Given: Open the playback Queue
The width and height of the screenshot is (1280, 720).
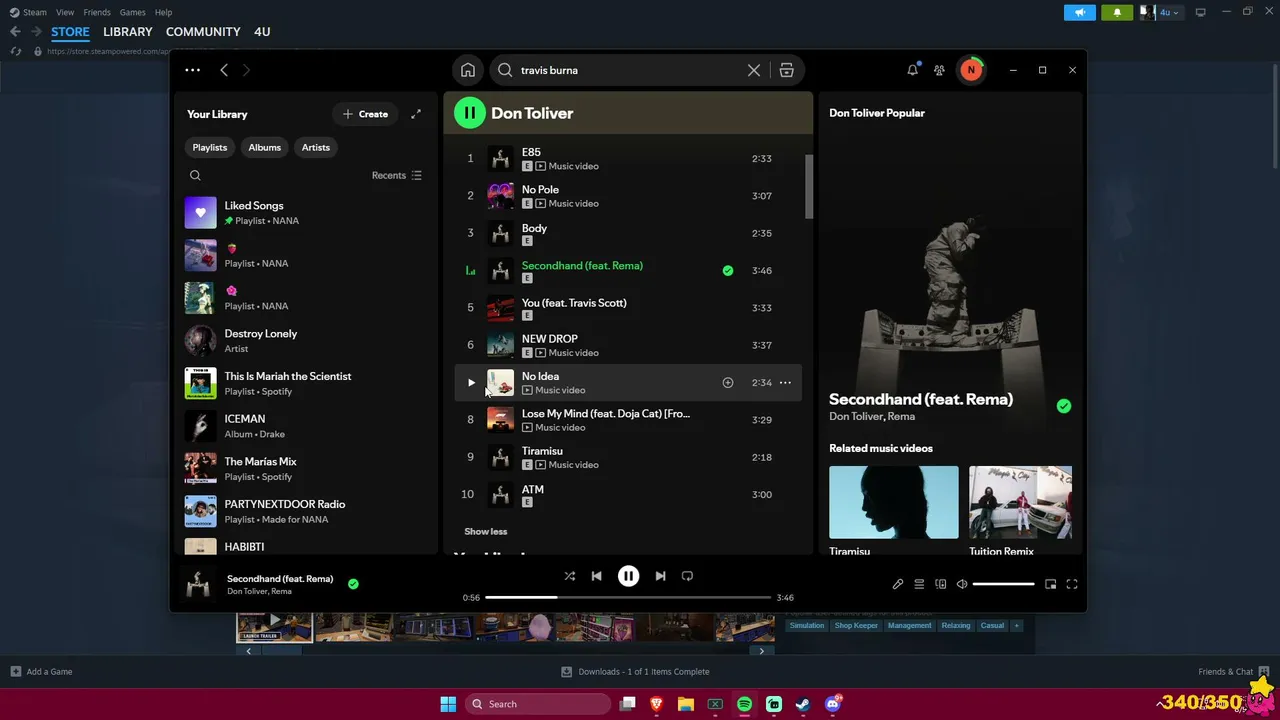Looking at the screenshot, I should (x=919, y=584).
